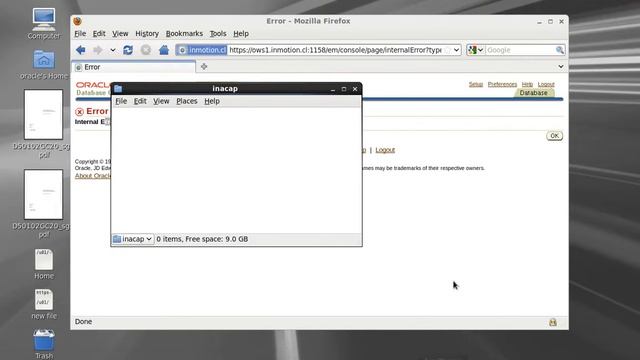Click the search magnifier icon
Screen dimensions: 640x360
point(560,50)
